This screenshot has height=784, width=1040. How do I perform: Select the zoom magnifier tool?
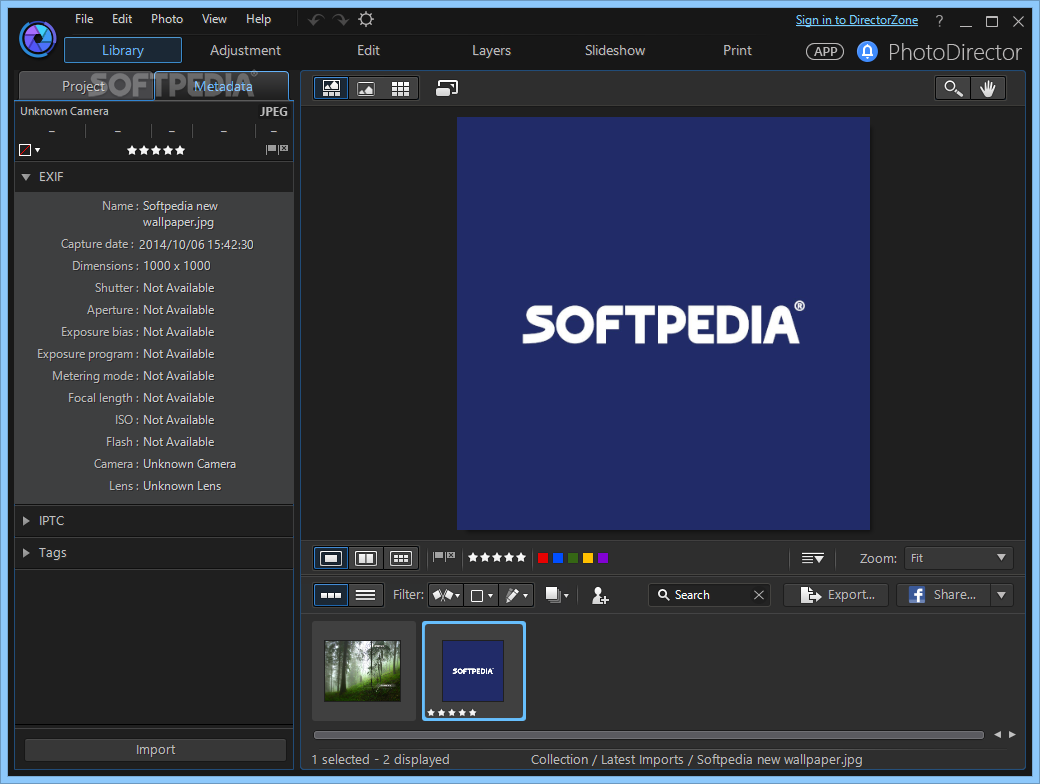pyautogui.click(x=953, y=88)
